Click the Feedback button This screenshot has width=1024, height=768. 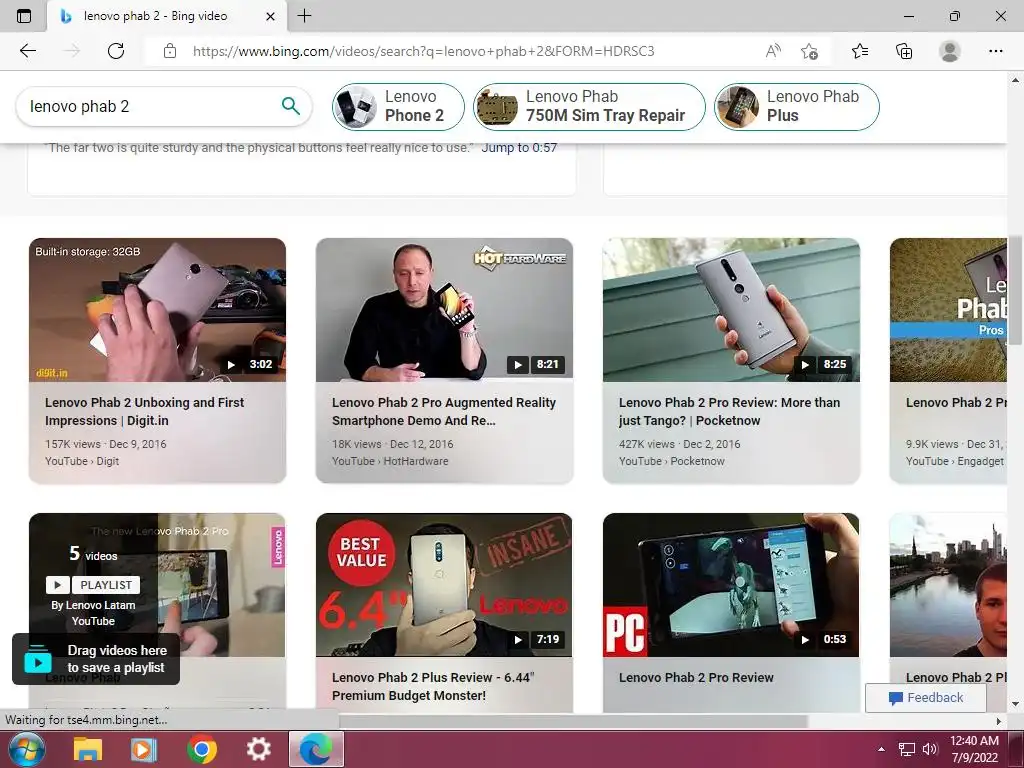925,697
